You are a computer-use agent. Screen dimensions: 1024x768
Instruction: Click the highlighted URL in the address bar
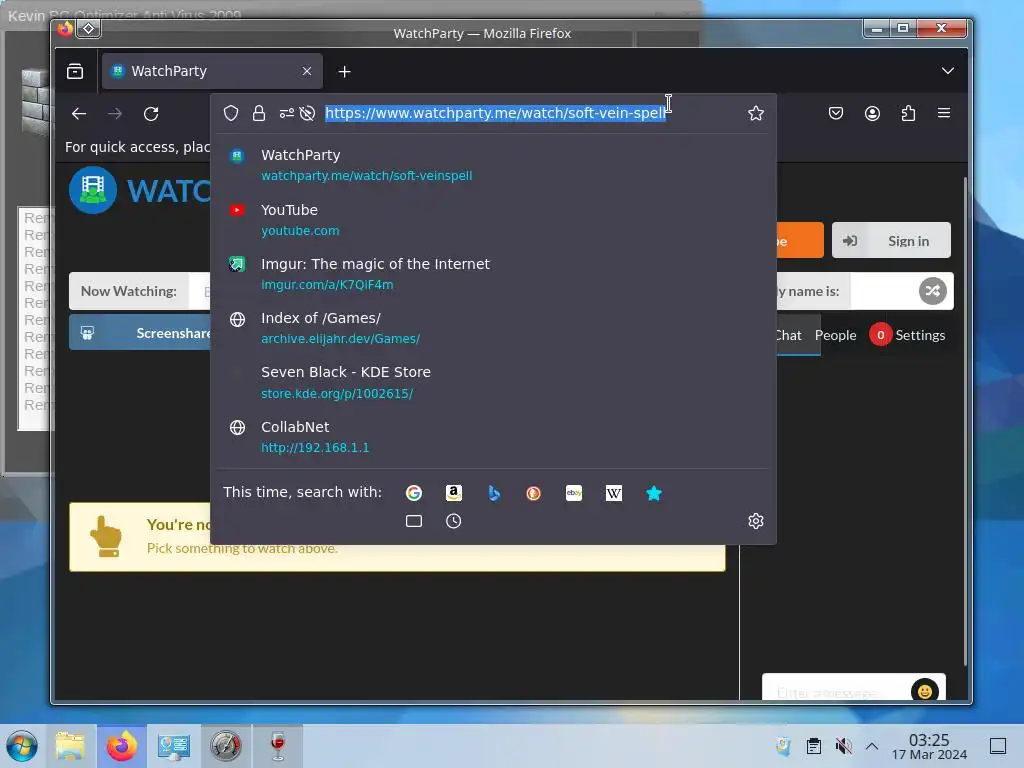(496, 113)
